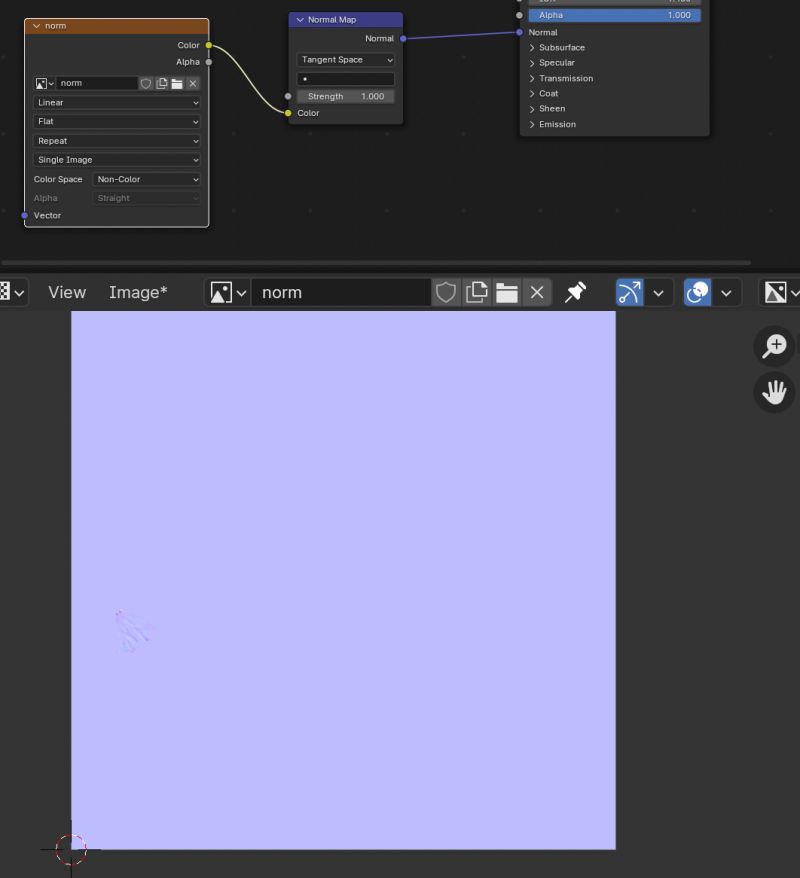Toggle the overlays display
800x878 pixels.
[697, 292]
